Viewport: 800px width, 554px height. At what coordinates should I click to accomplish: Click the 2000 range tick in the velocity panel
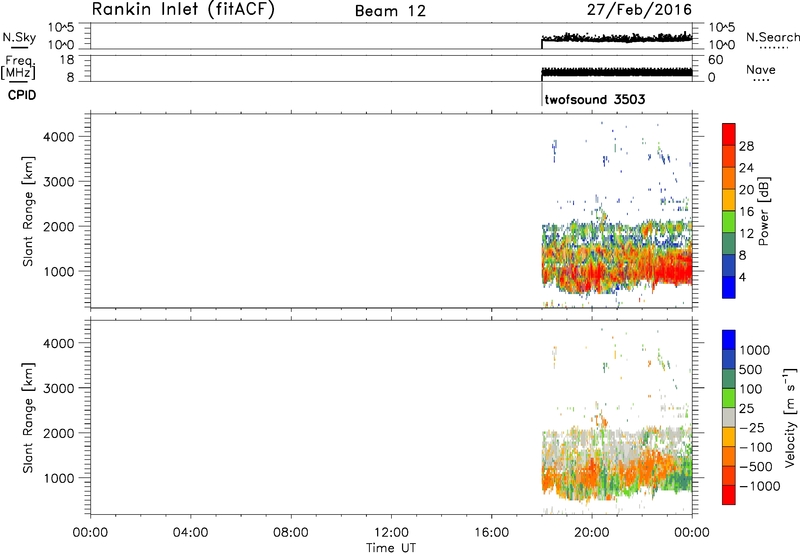coord(59,433)
